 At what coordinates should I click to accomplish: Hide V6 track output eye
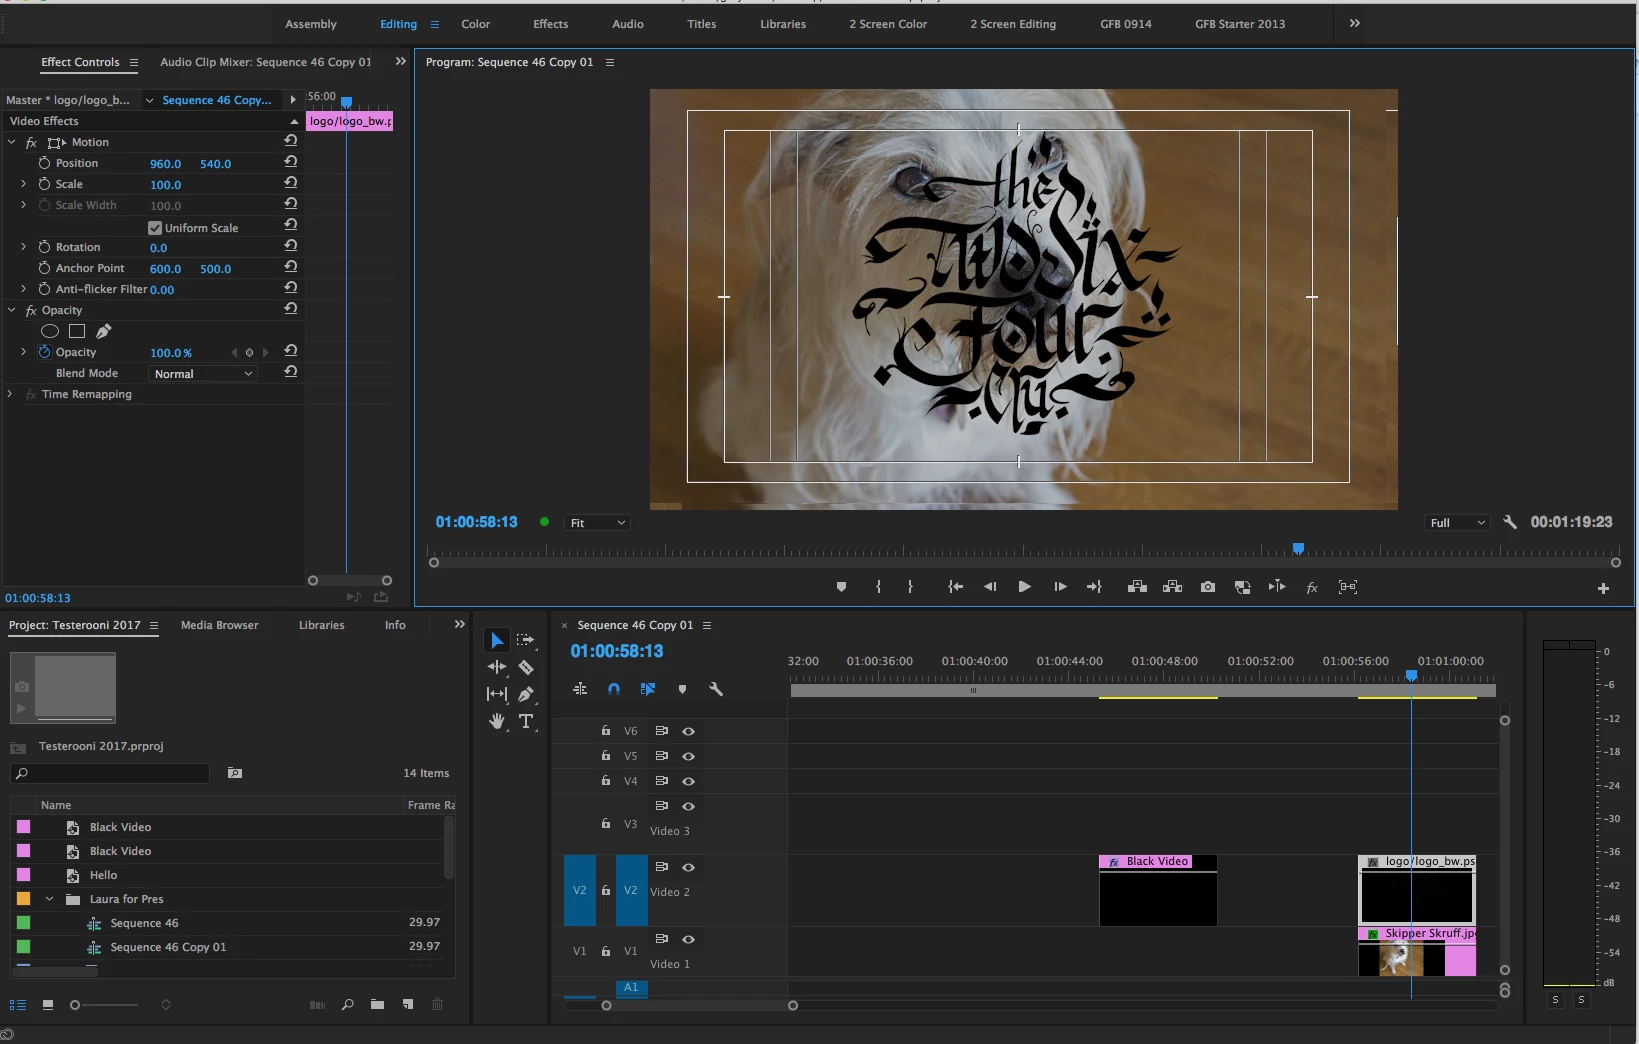click(x=688, y=731)
